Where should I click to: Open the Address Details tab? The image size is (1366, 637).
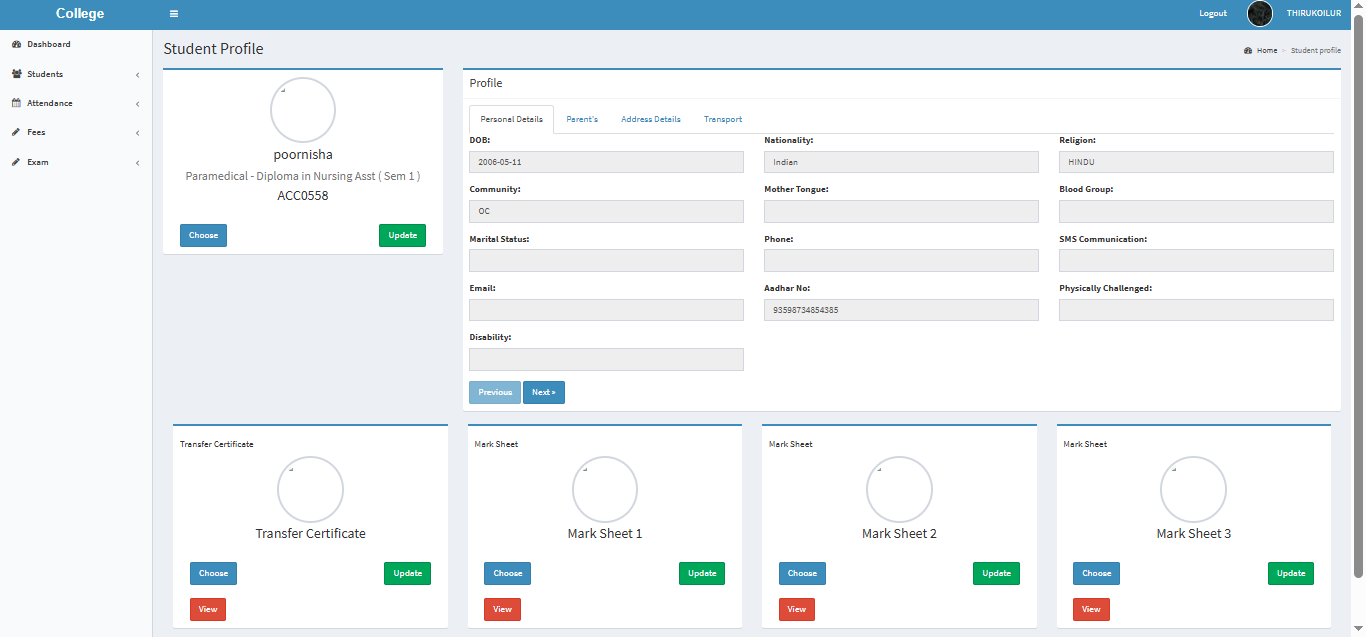650,119
